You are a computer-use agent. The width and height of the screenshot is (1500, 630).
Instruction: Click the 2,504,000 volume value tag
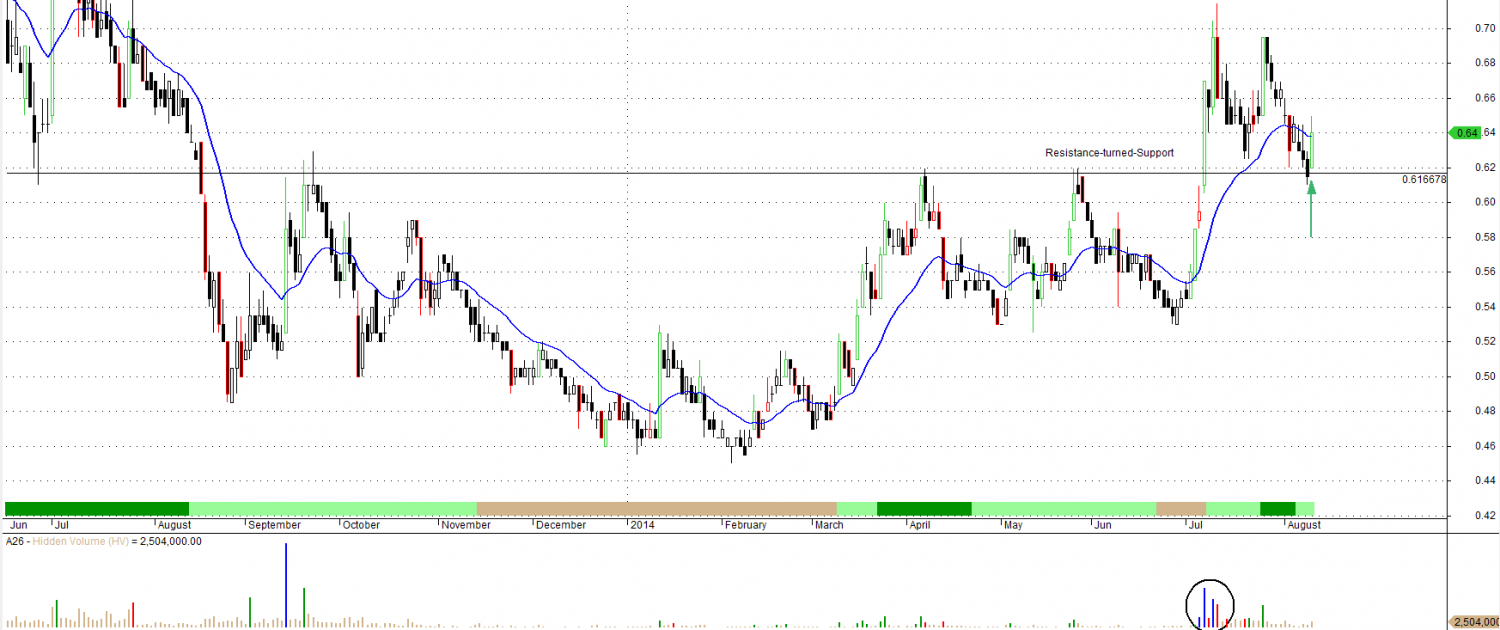coord(1474,621)
